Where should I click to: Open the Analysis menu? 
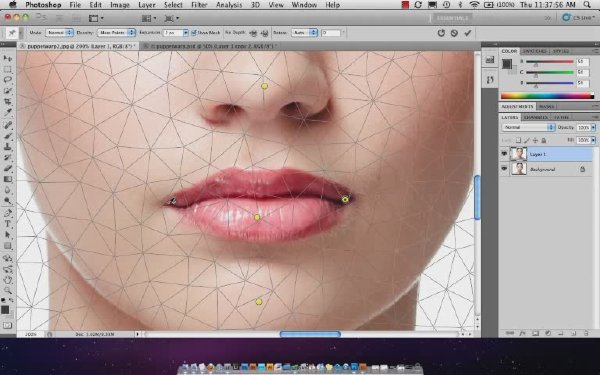pyautogui.click(x=230, y=5)
